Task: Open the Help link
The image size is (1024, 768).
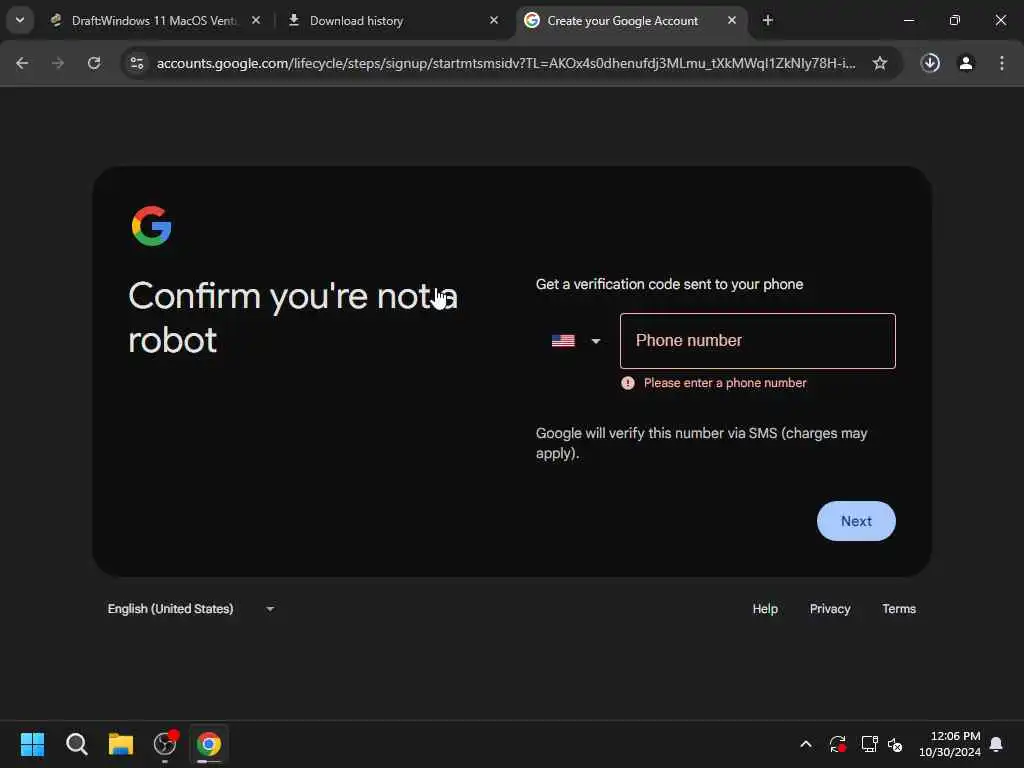Action: (765, 609)
